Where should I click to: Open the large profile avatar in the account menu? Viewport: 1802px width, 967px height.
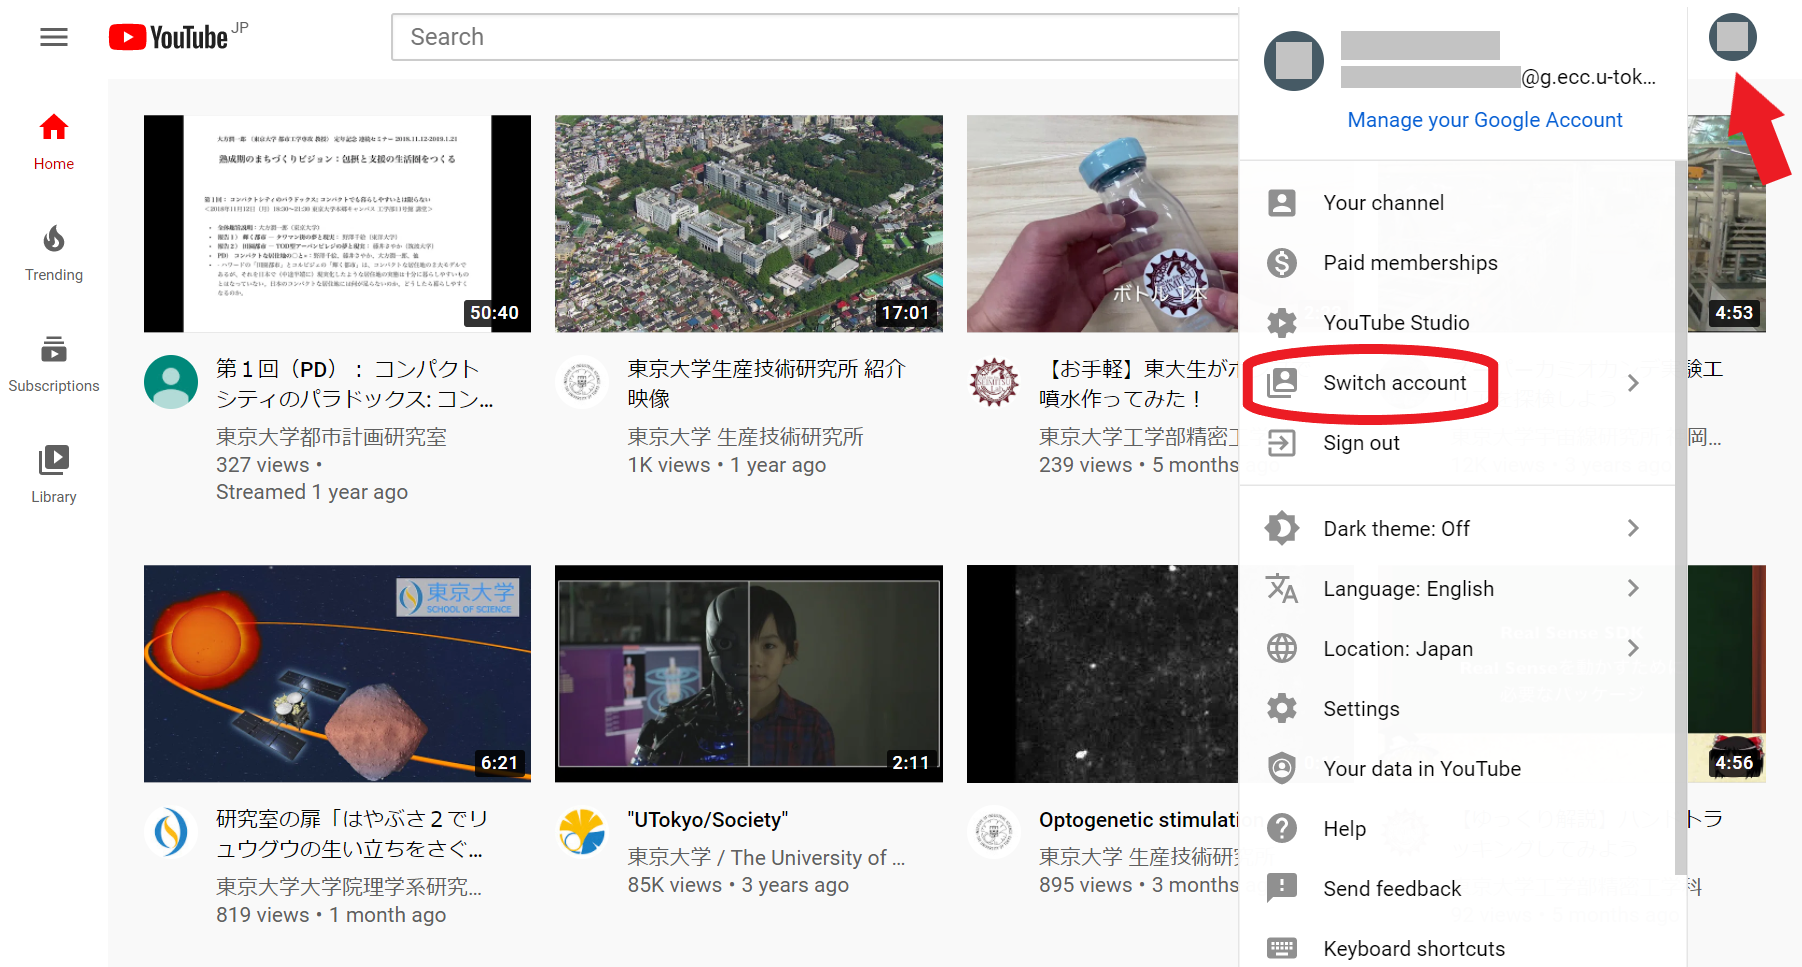(1294, 61)
